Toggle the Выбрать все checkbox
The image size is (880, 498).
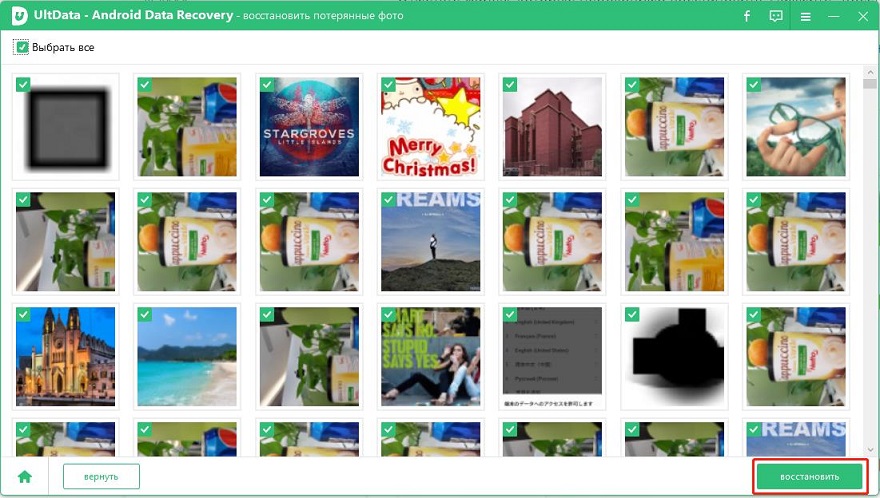pyautogui.click(x=21, y=47)
